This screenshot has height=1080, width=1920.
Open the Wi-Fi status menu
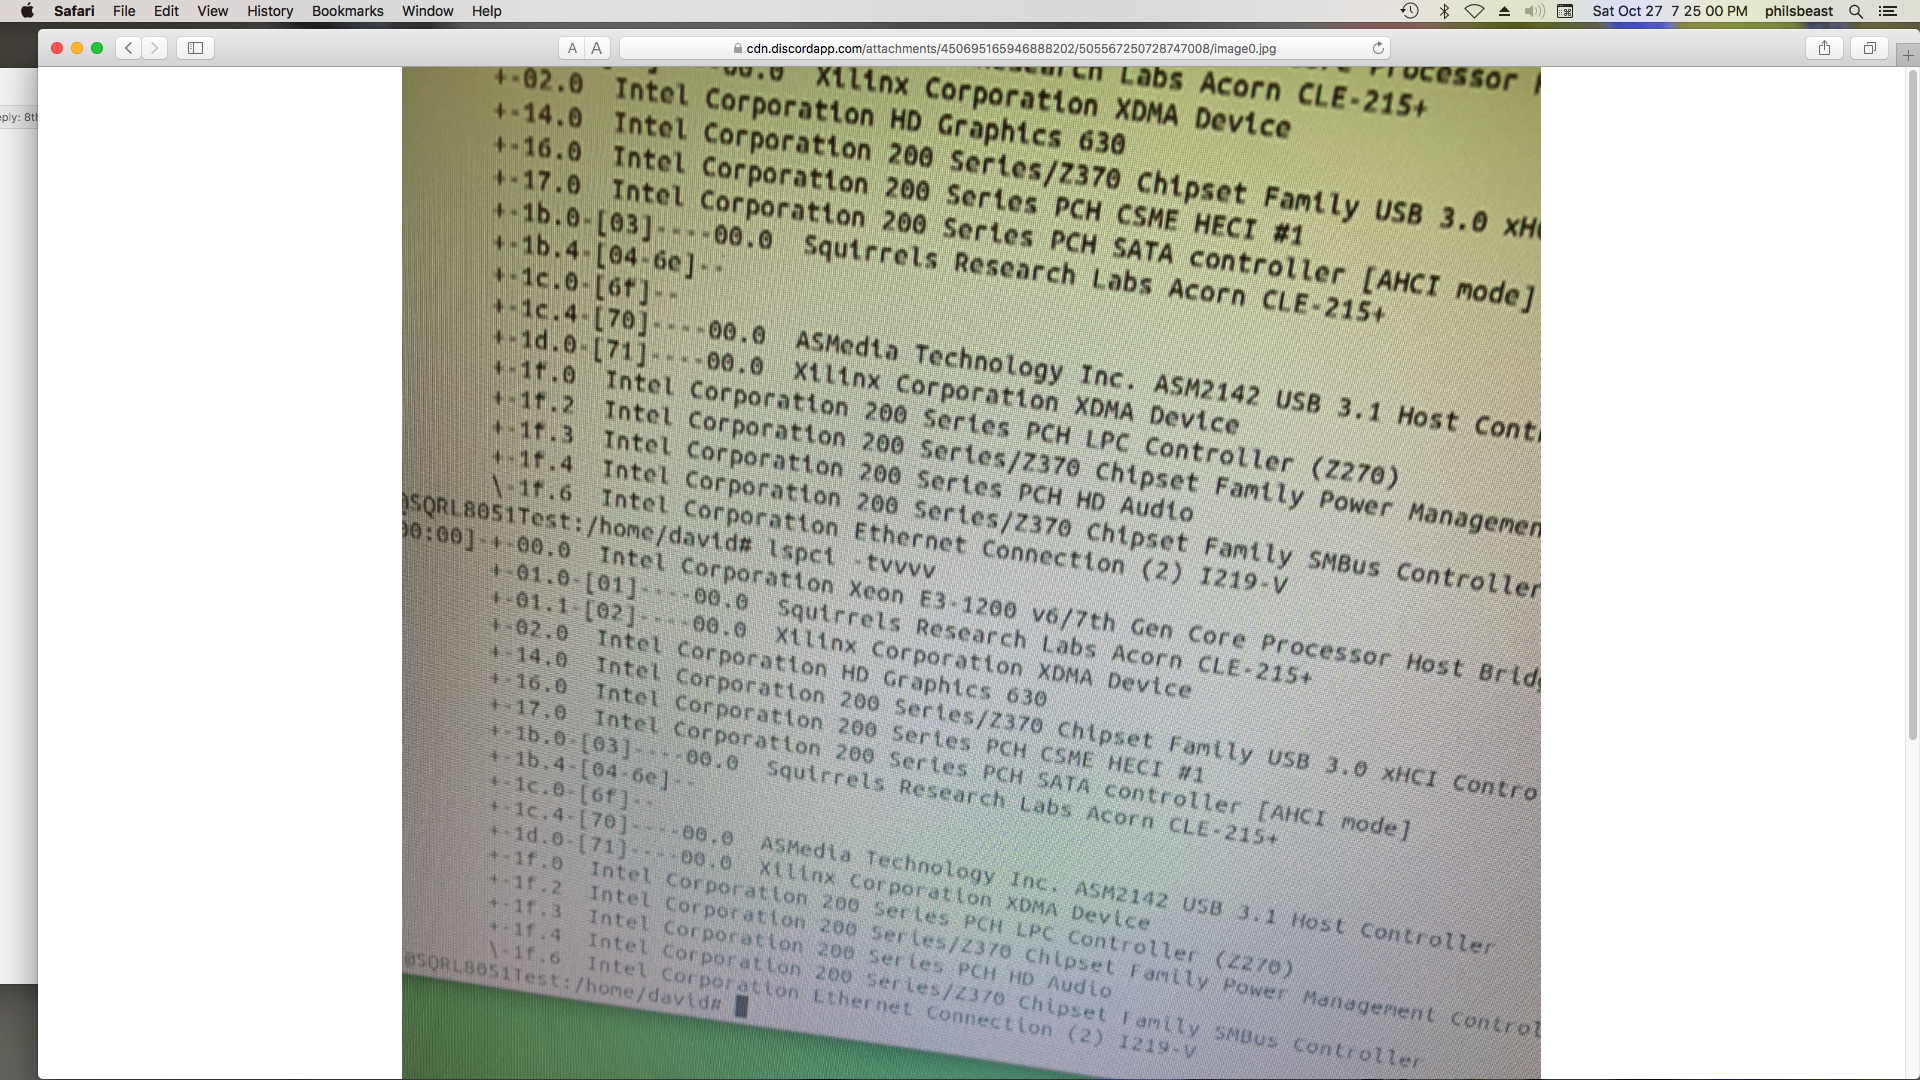(x=1474, y=11)
